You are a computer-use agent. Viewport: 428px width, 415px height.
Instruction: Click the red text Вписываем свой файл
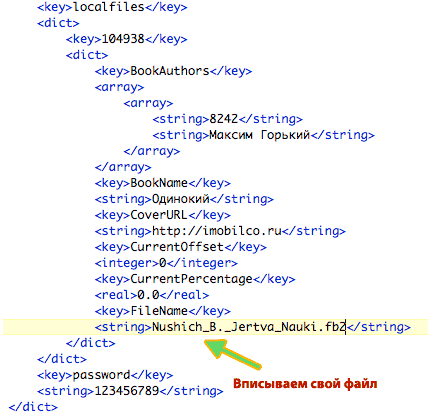tap(305, 384)
